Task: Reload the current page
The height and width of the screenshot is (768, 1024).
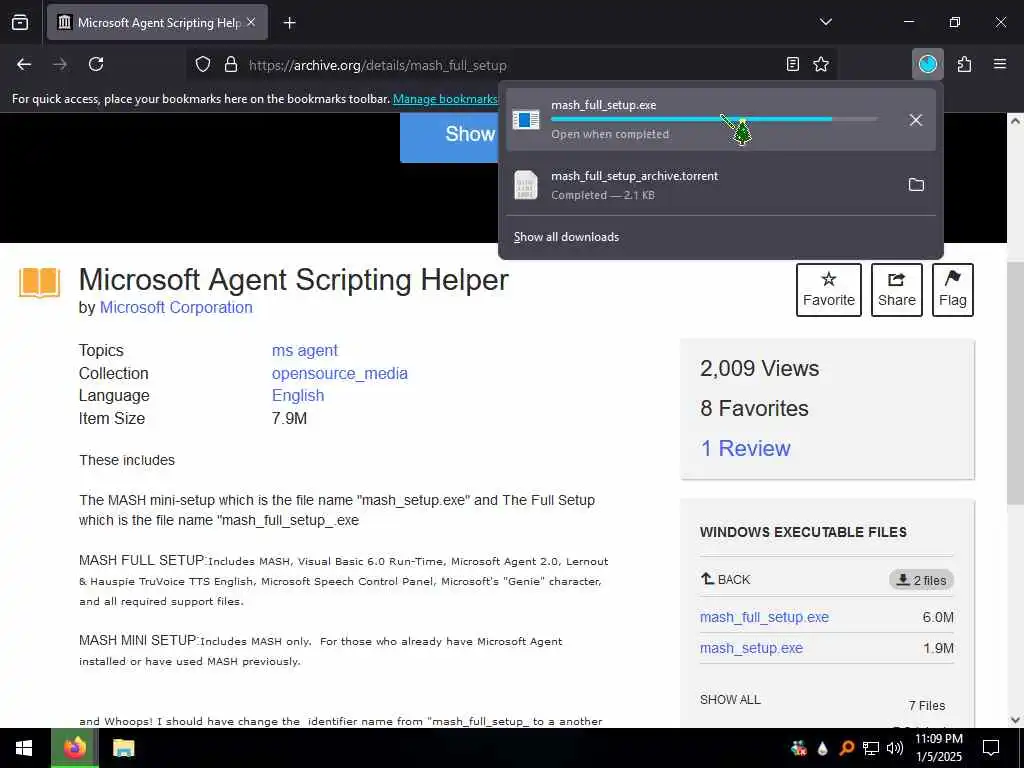Action: pos(96,64)
